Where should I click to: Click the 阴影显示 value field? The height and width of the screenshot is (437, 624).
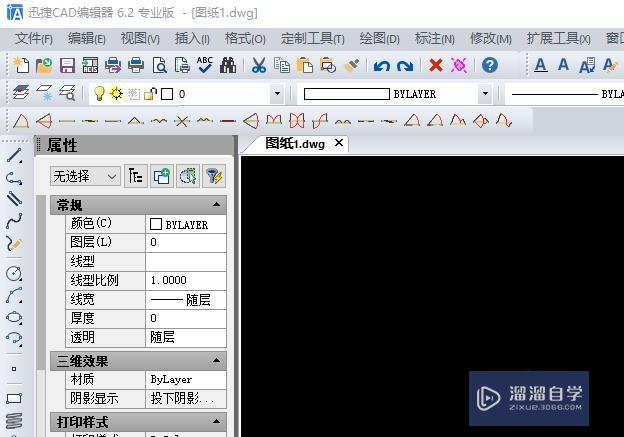pos(186,398)
